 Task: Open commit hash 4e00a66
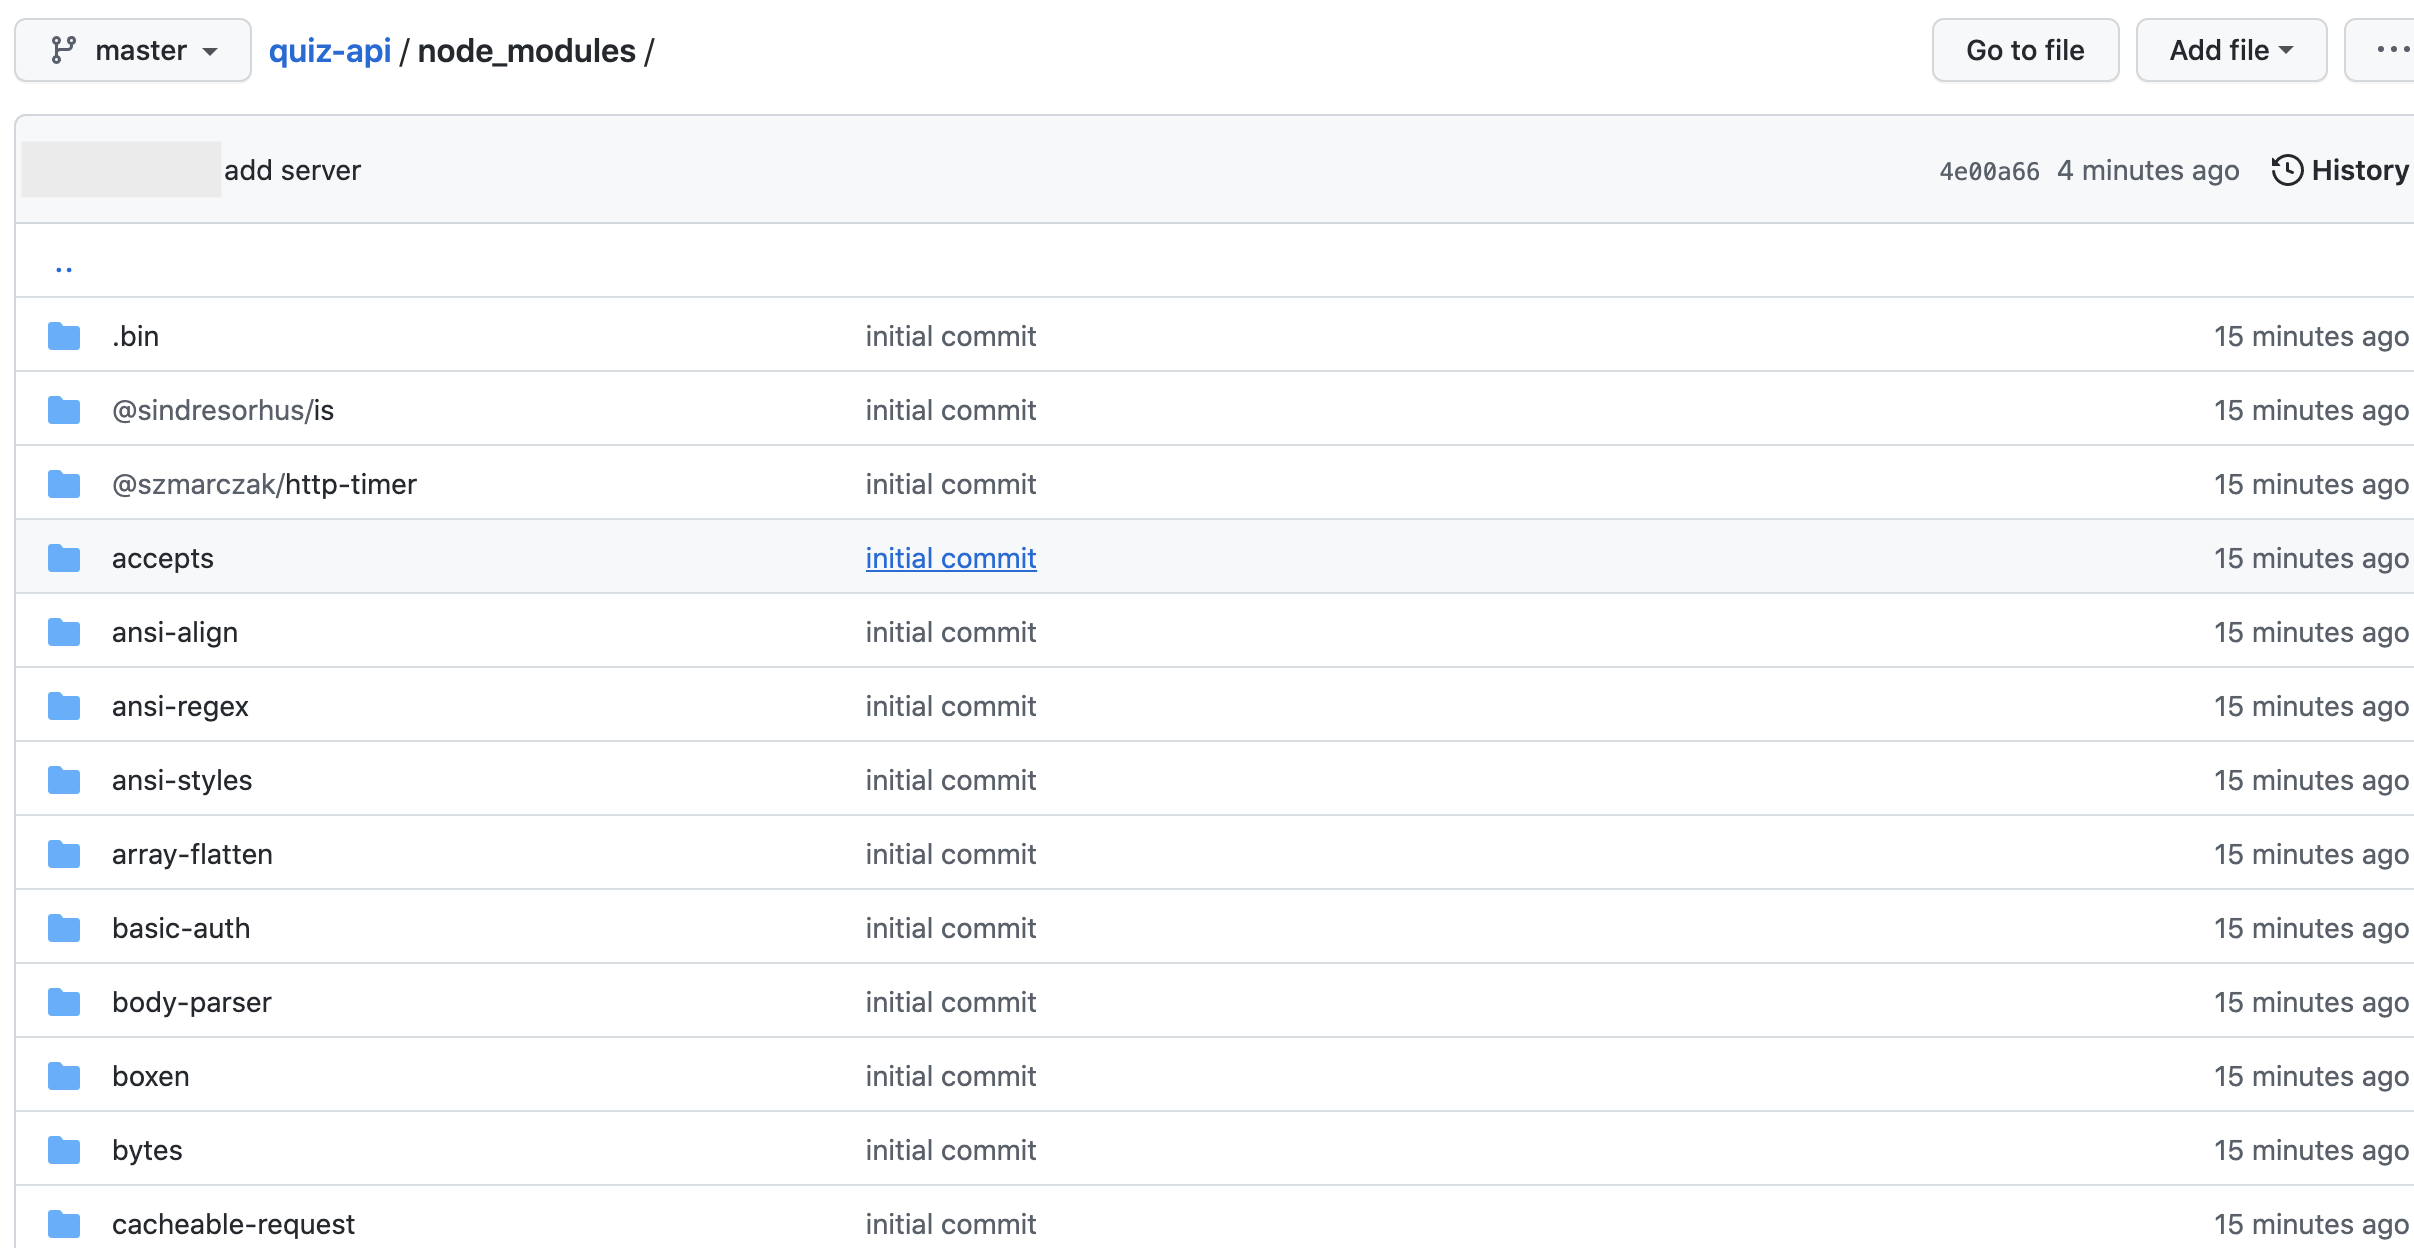pos(1988,171)
